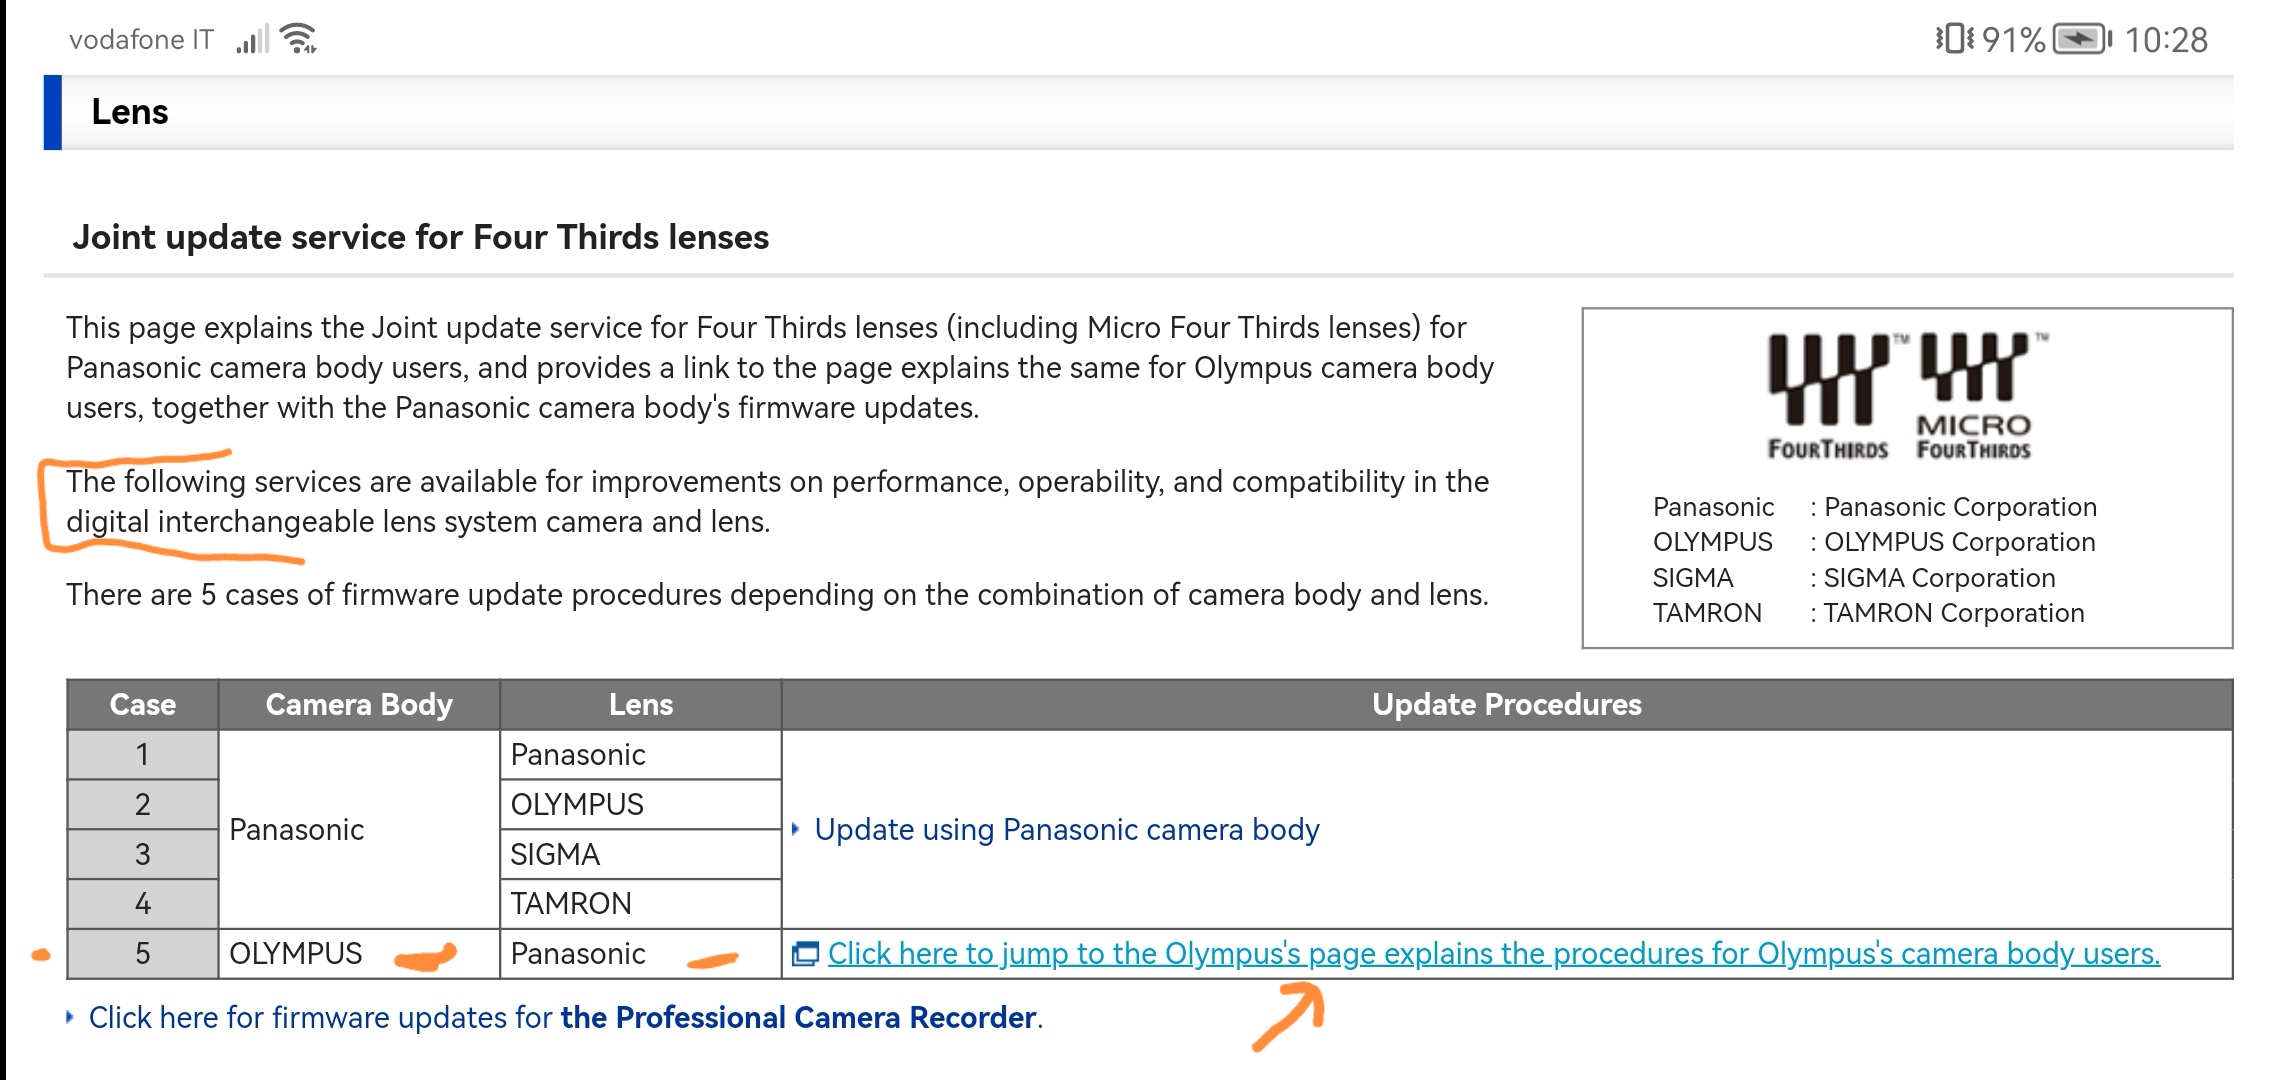Click the OLYMPUS Corporation text in logo box
Screen dimensions: 2271x1080
click(x=1959, y=542)
